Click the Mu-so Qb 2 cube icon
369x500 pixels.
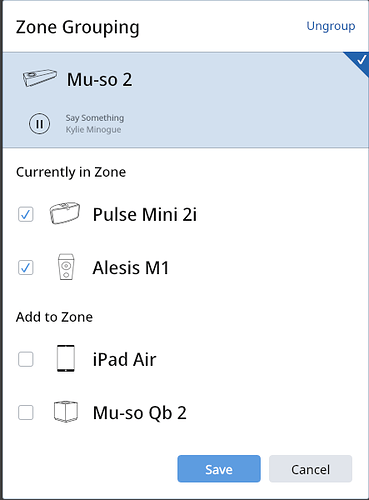coord(66,412)
